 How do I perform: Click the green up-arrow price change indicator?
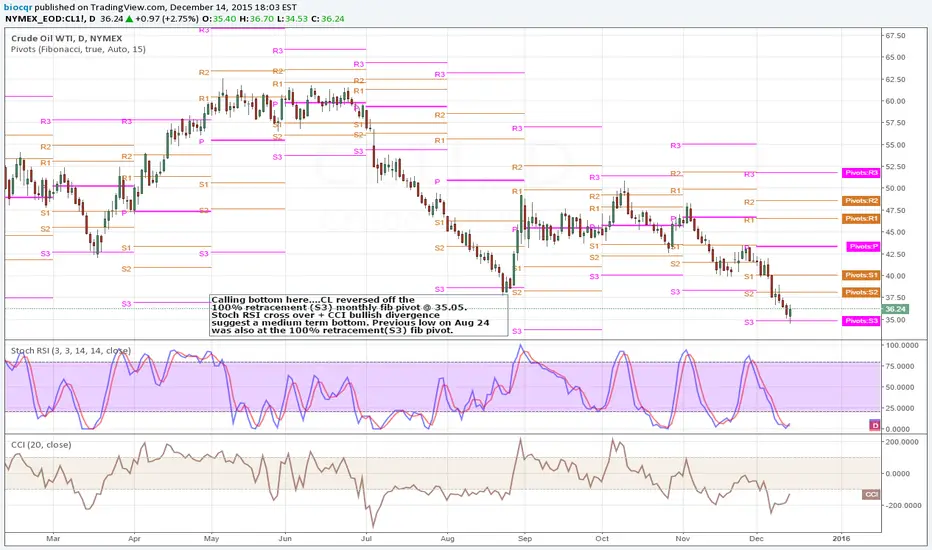(x=130, y=19)
